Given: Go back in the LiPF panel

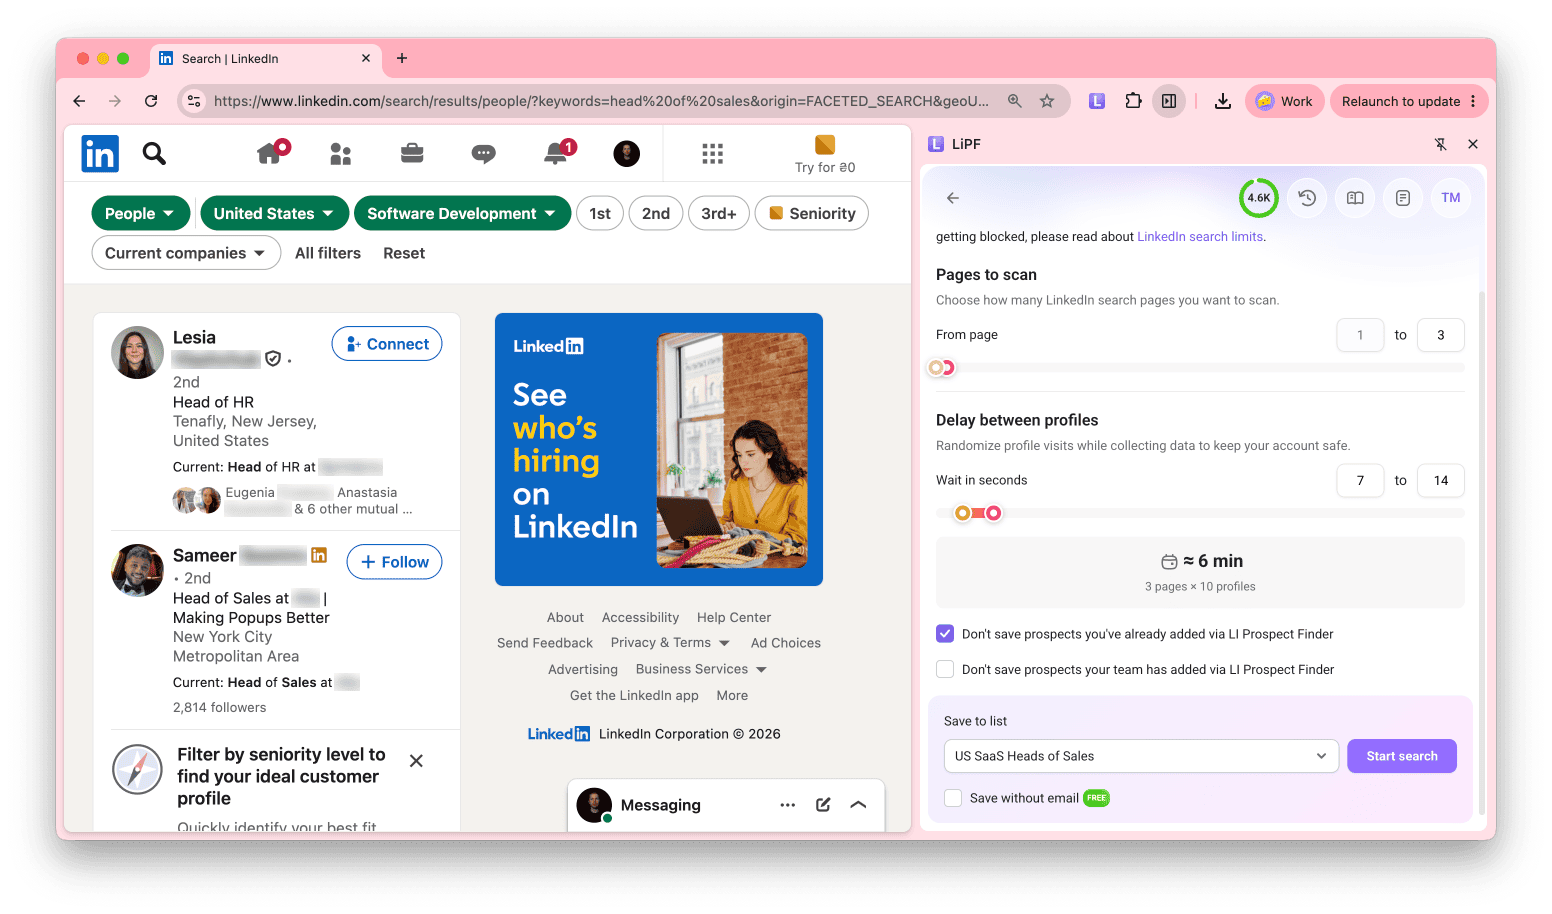Looking at the screenshot, I should click(953, 198).
